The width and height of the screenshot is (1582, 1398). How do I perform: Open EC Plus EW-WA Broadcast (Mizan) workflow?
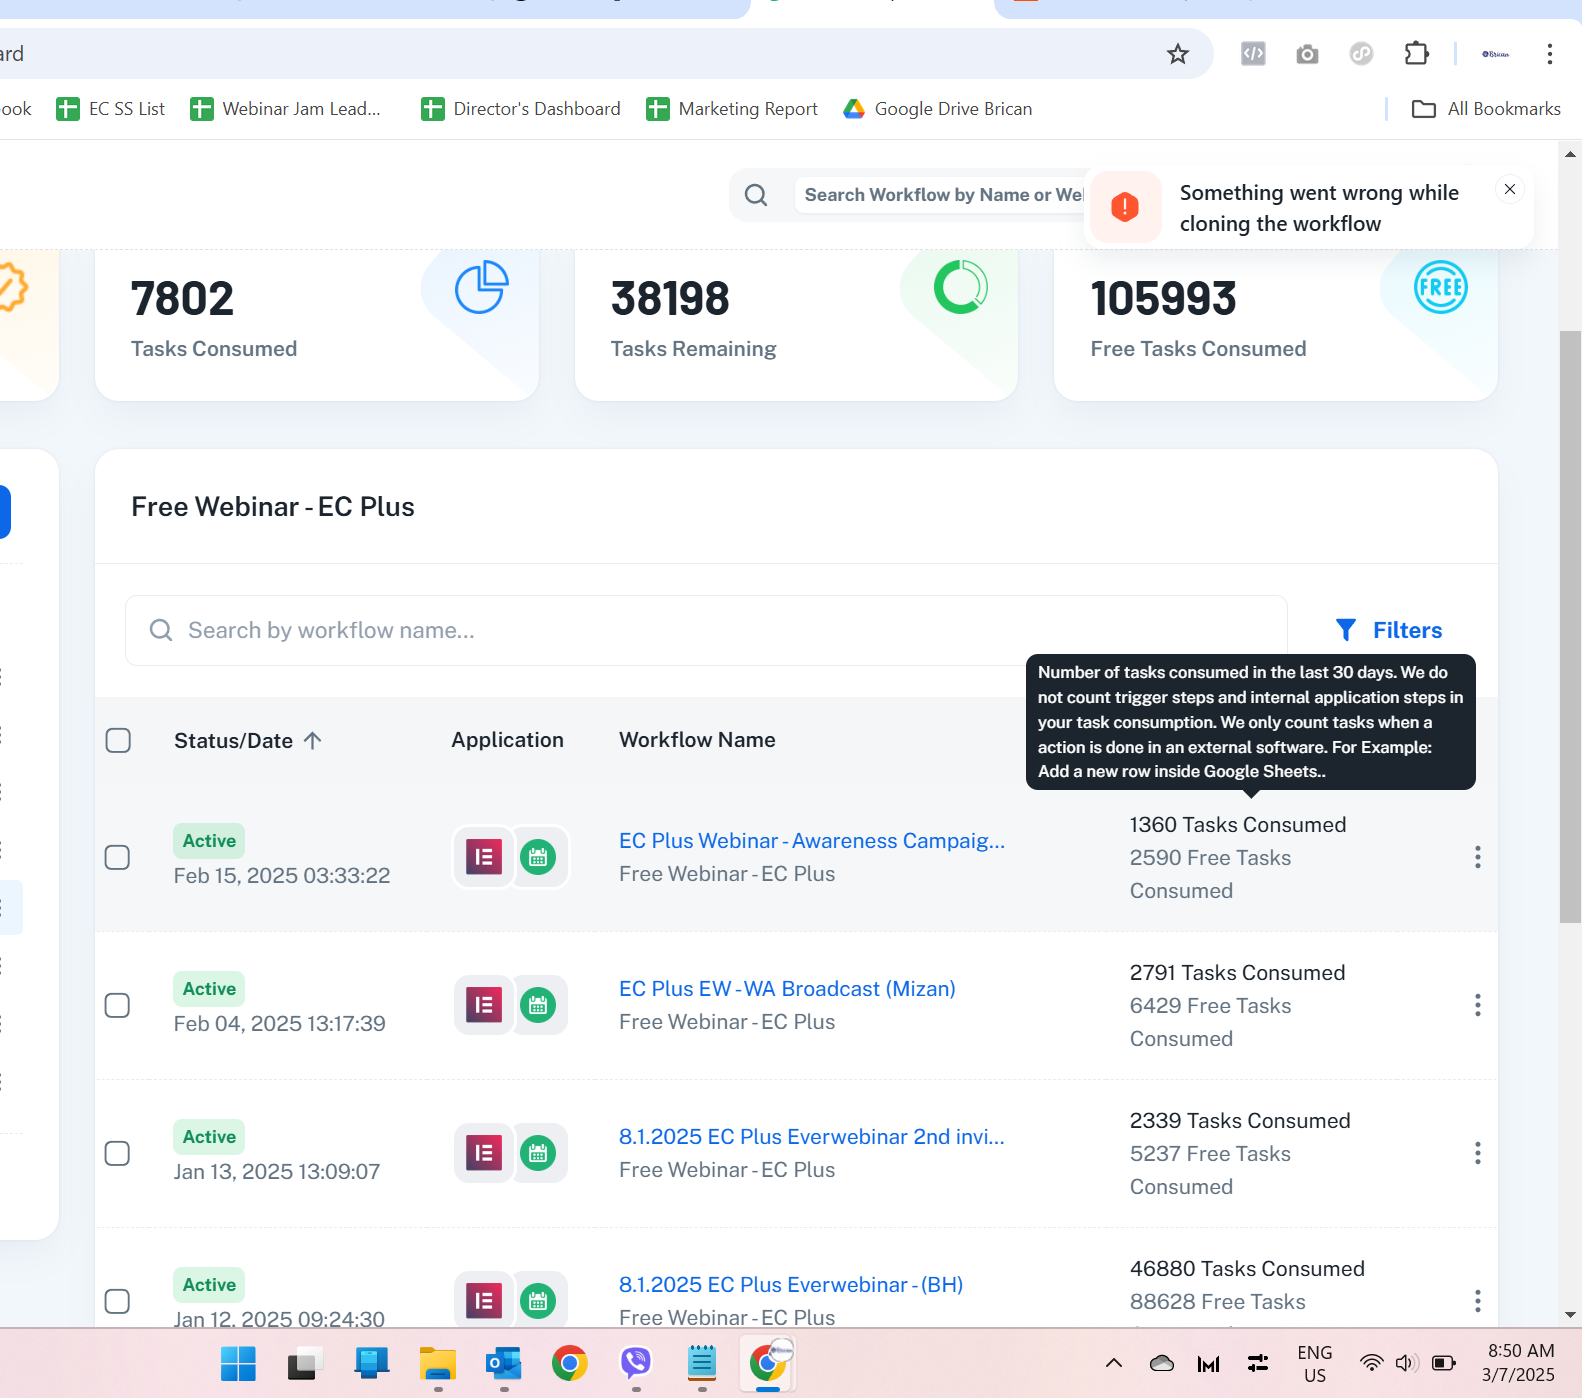click(x=787, y=989)
